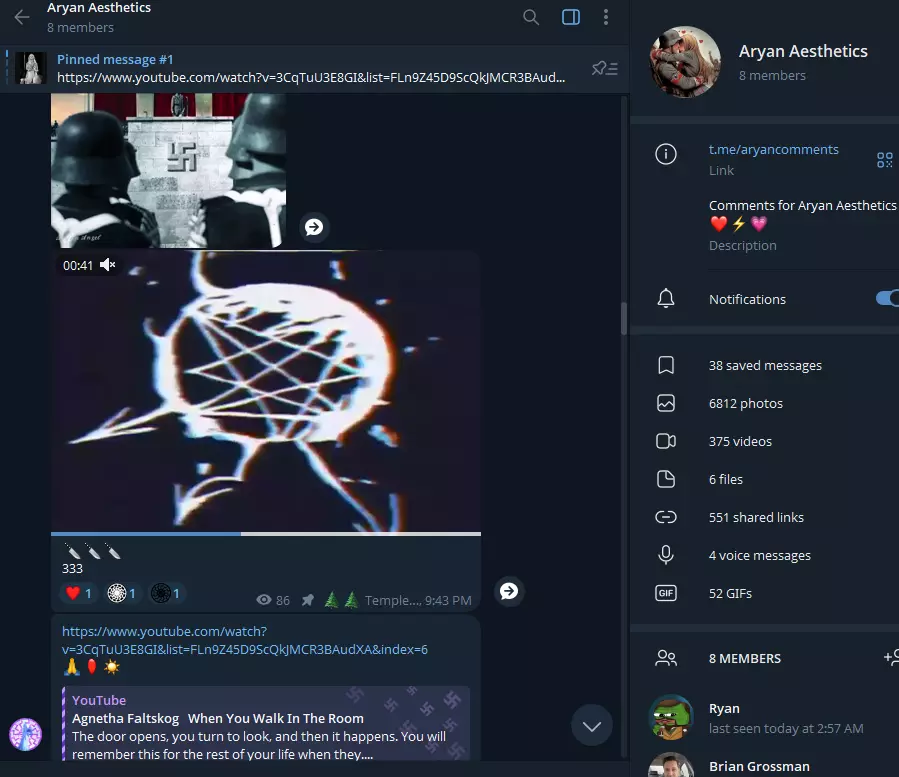The width and height of the screenshot is (899, 777).
Task: Open 551 shared links
Action: coord(764,517)
